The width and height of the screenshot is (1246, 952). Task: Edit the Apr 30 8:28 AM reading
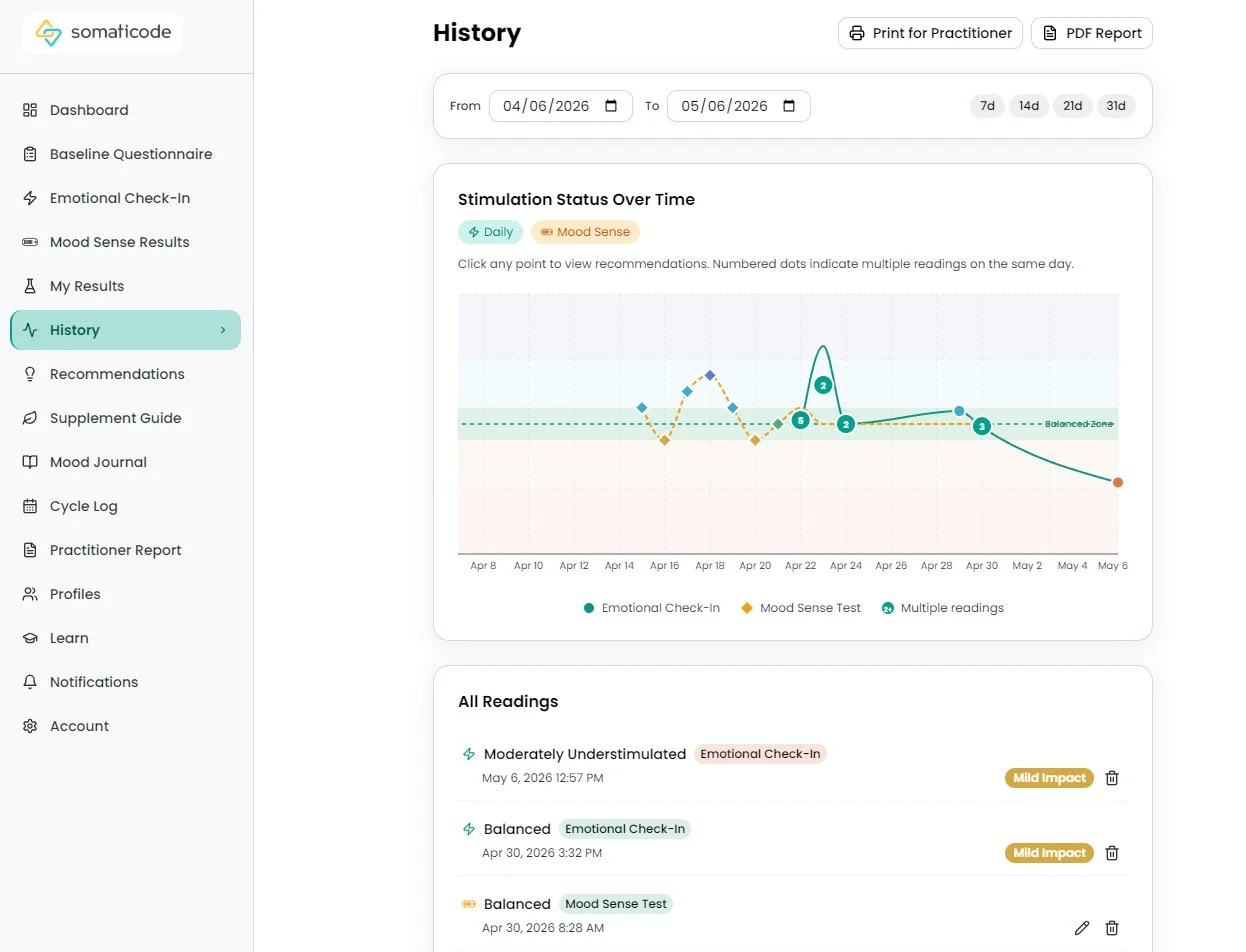coord(1081,928)
